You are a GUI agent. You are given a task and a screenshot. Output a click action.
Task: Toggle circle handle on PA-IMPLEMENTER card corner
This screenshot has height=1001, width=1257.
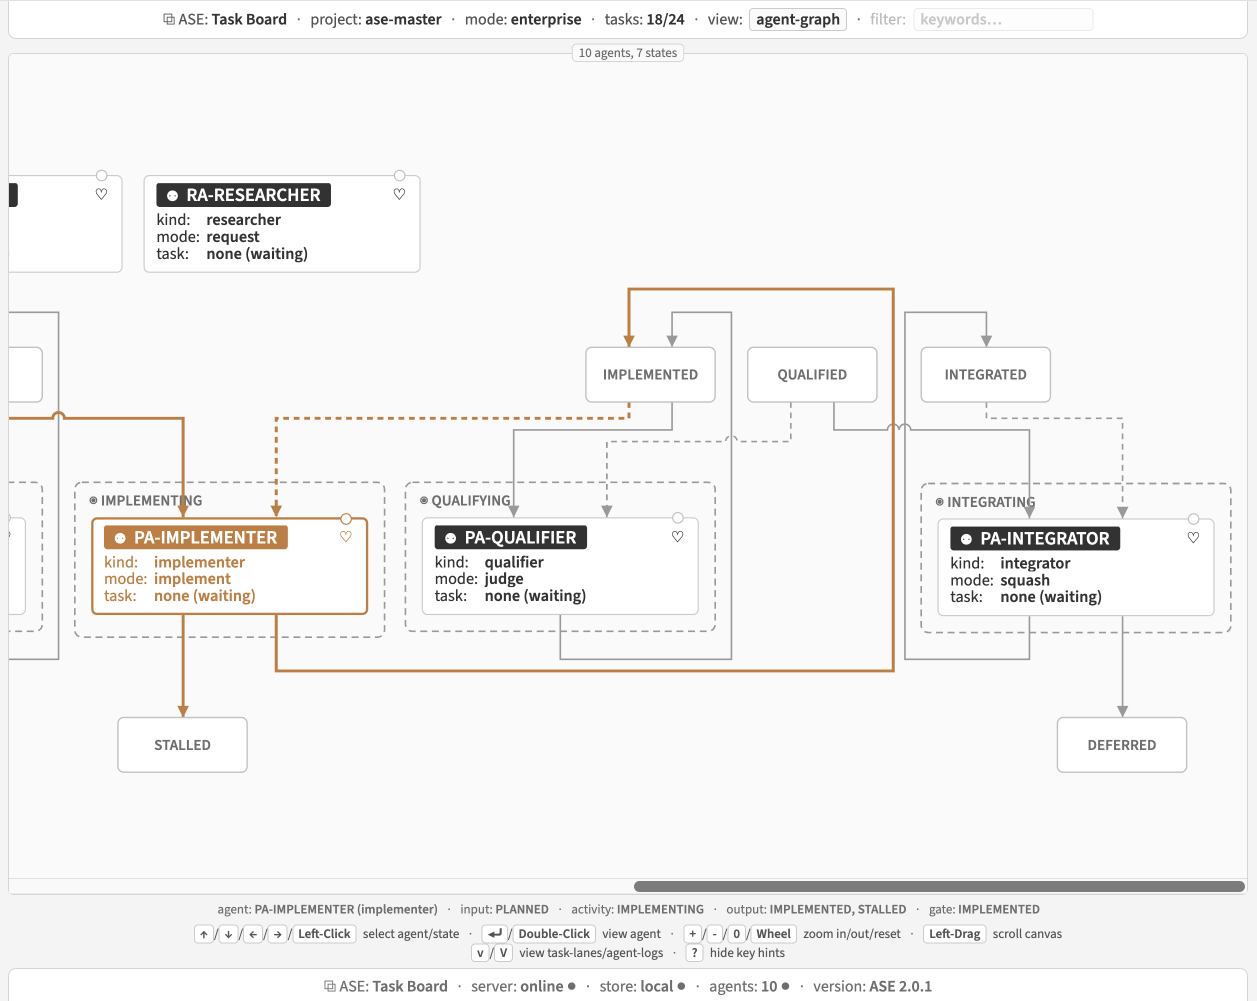[x=346, y=519]
